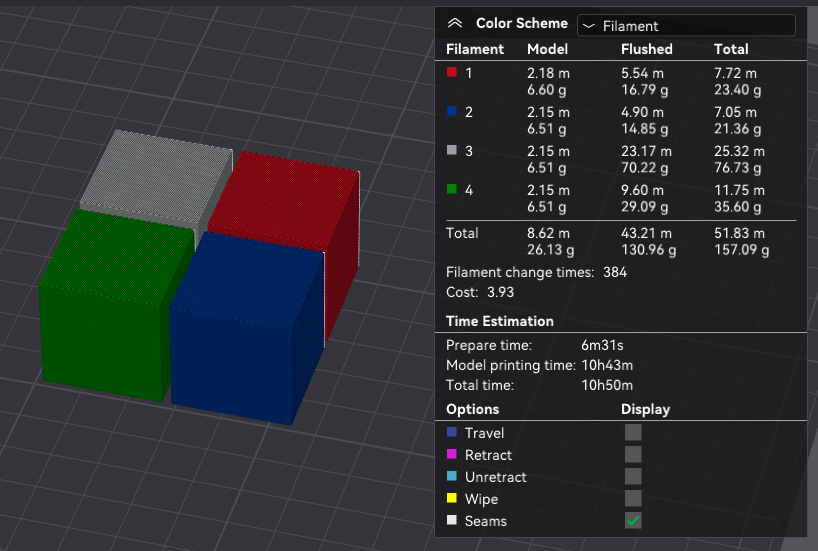Click the Total time 10h50m value
The width and height of the screenshot is (818, 551).
tap(607, 385)
